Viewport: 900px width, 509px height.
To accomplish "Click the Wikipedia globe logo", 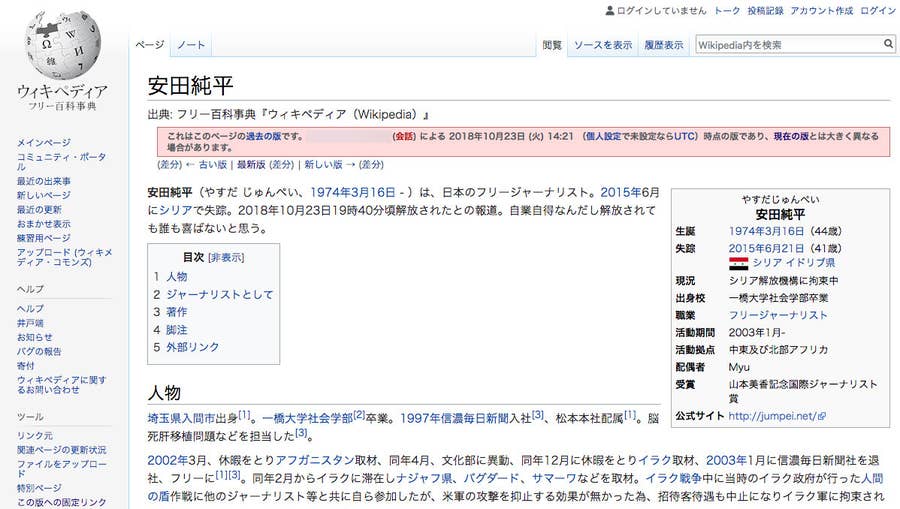I will (x=62, y=45).
